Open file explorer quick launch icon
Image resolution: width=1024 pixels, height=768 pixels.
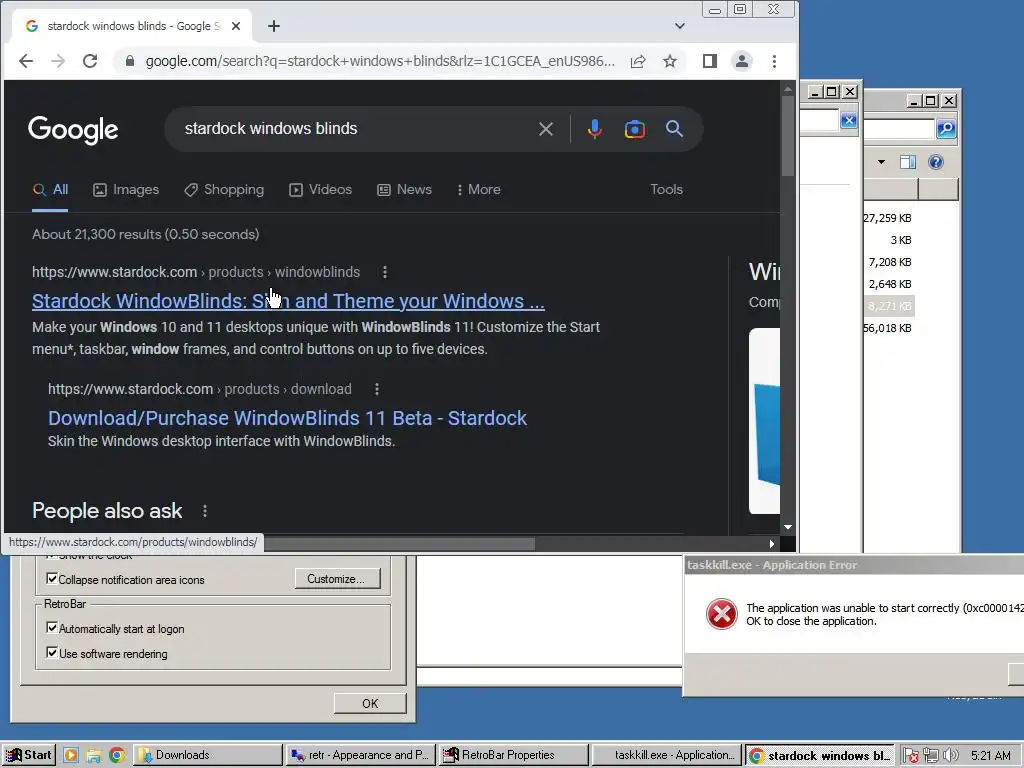(94, 756)
